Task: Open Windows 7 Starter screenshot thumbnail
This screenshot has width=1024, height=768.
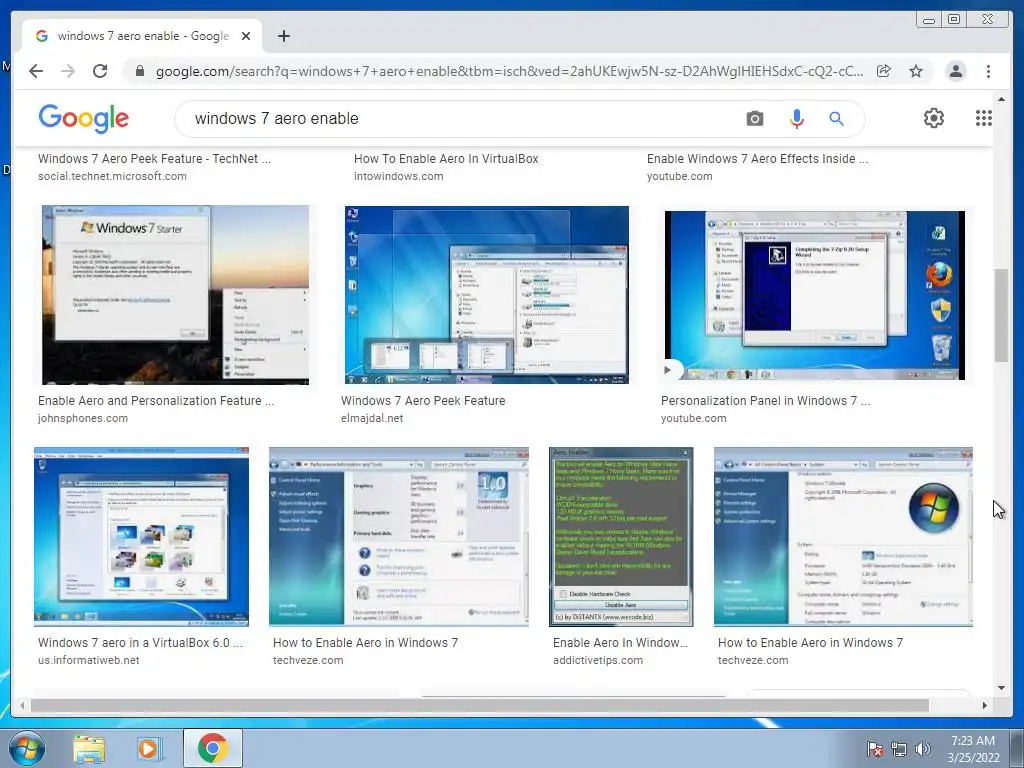Action: (175, 295)
